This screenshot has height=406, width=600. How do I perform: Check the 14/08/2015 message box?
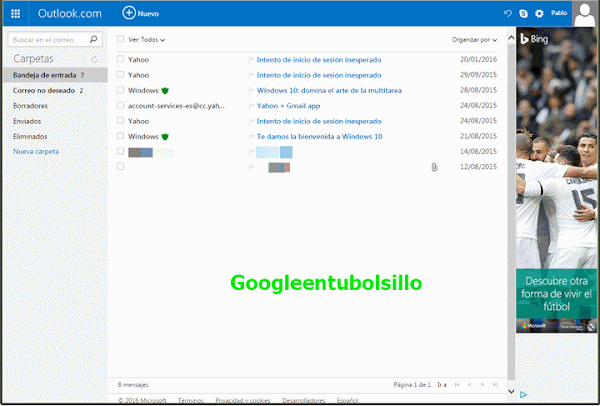click(x=120, y=151)
